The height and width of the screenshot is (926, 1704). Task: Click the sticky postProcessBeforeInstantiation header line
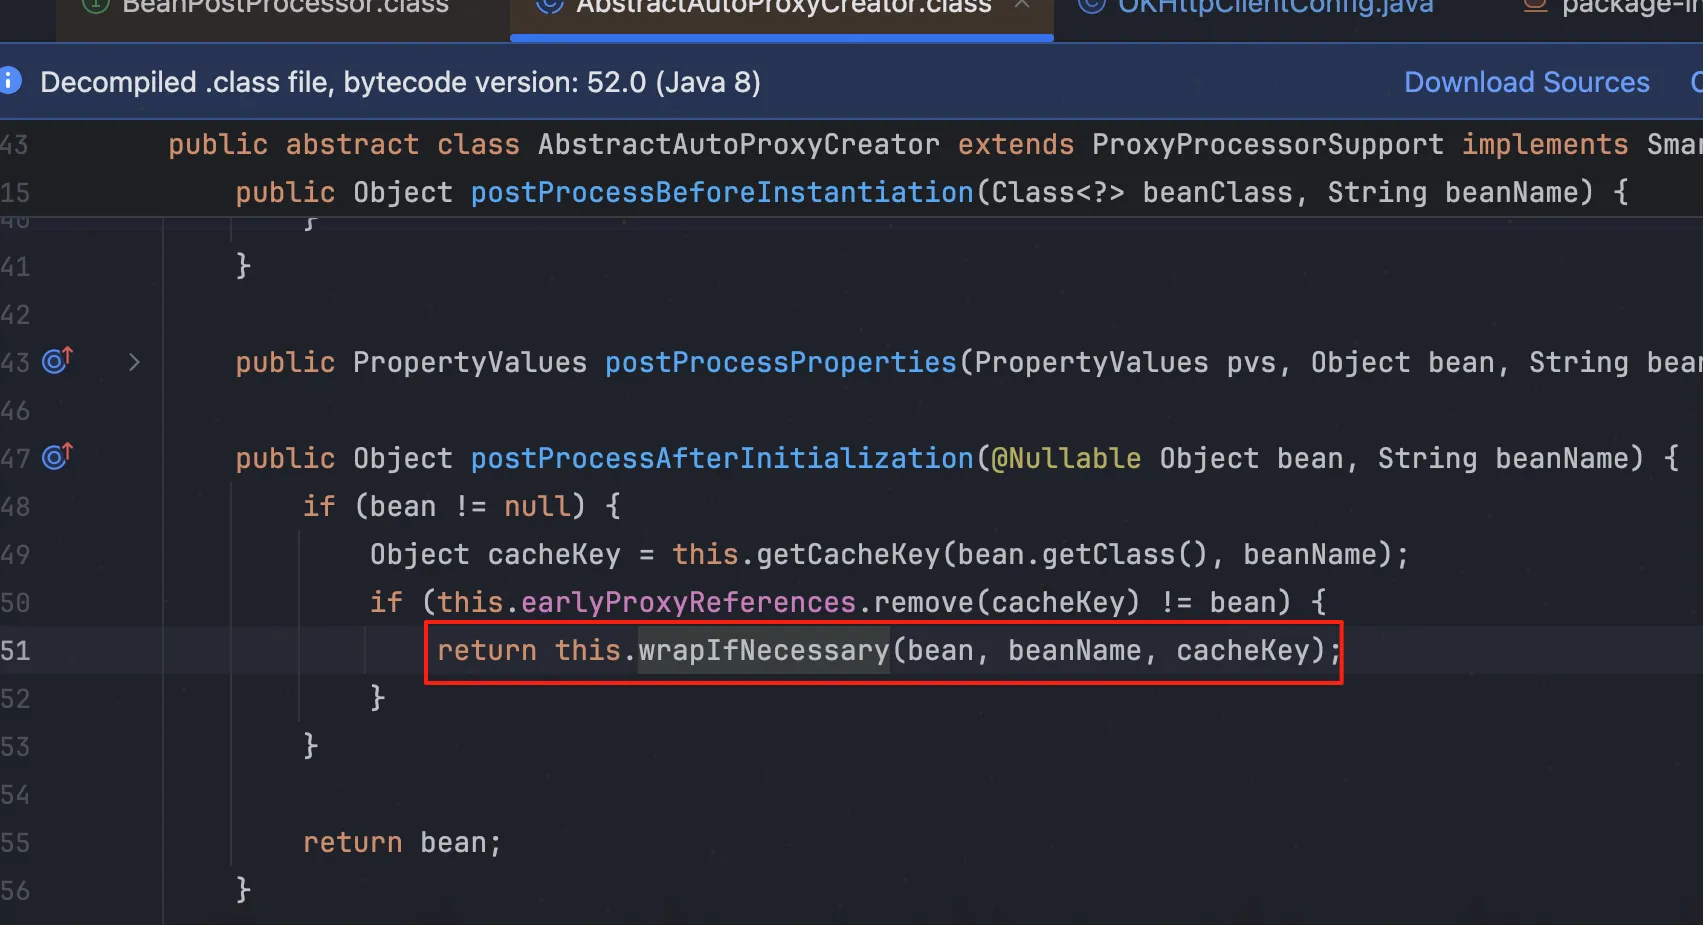pos(721,192)
